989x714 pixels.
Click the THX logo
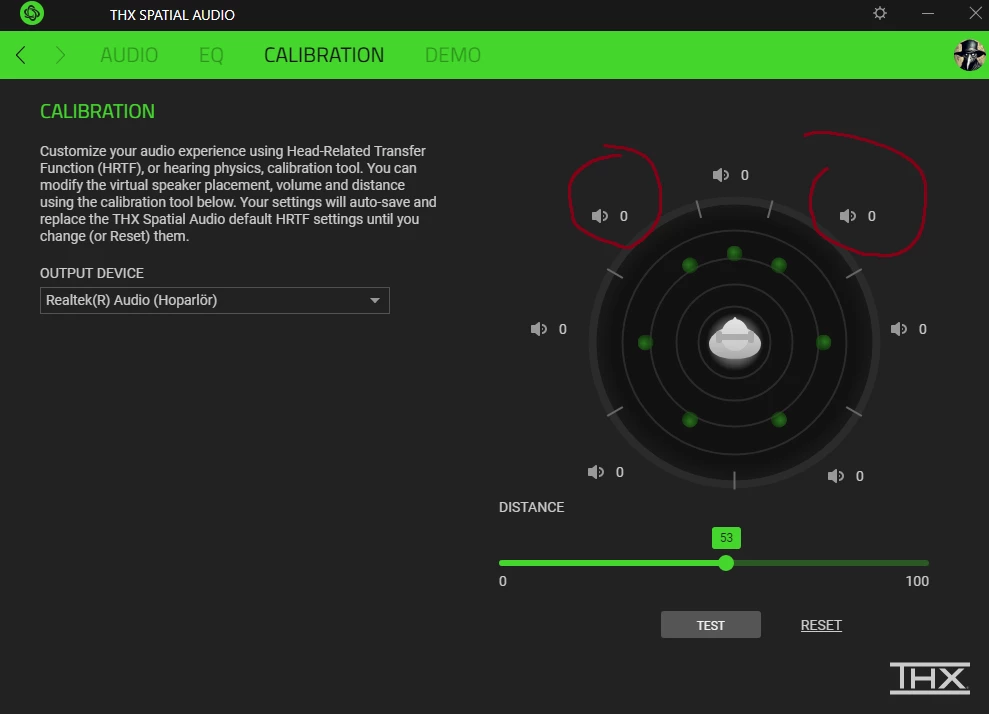click(x=929, y=678)
